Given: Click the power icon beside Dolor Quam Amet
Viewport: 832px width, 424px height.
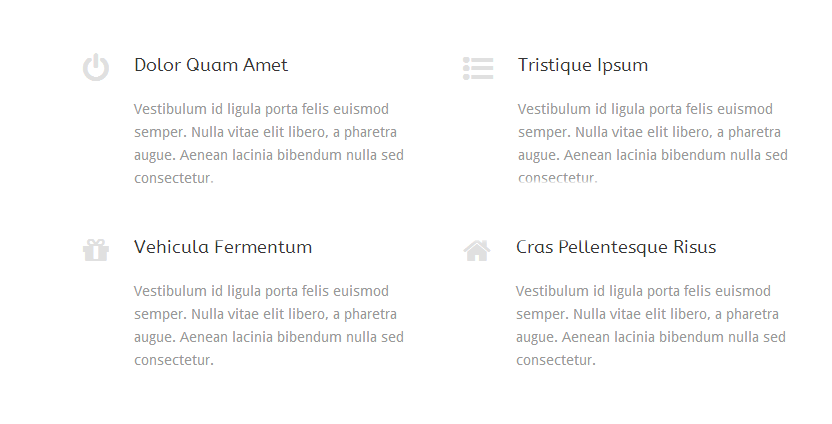Looking at the screenshot, I should 96,68.
